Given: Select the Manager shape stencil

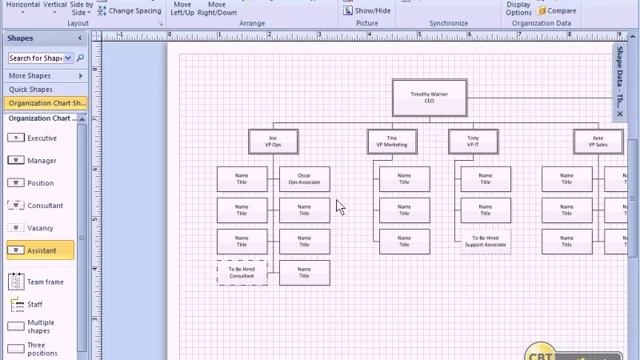Looking at the screenshot, I should point(32,160).
